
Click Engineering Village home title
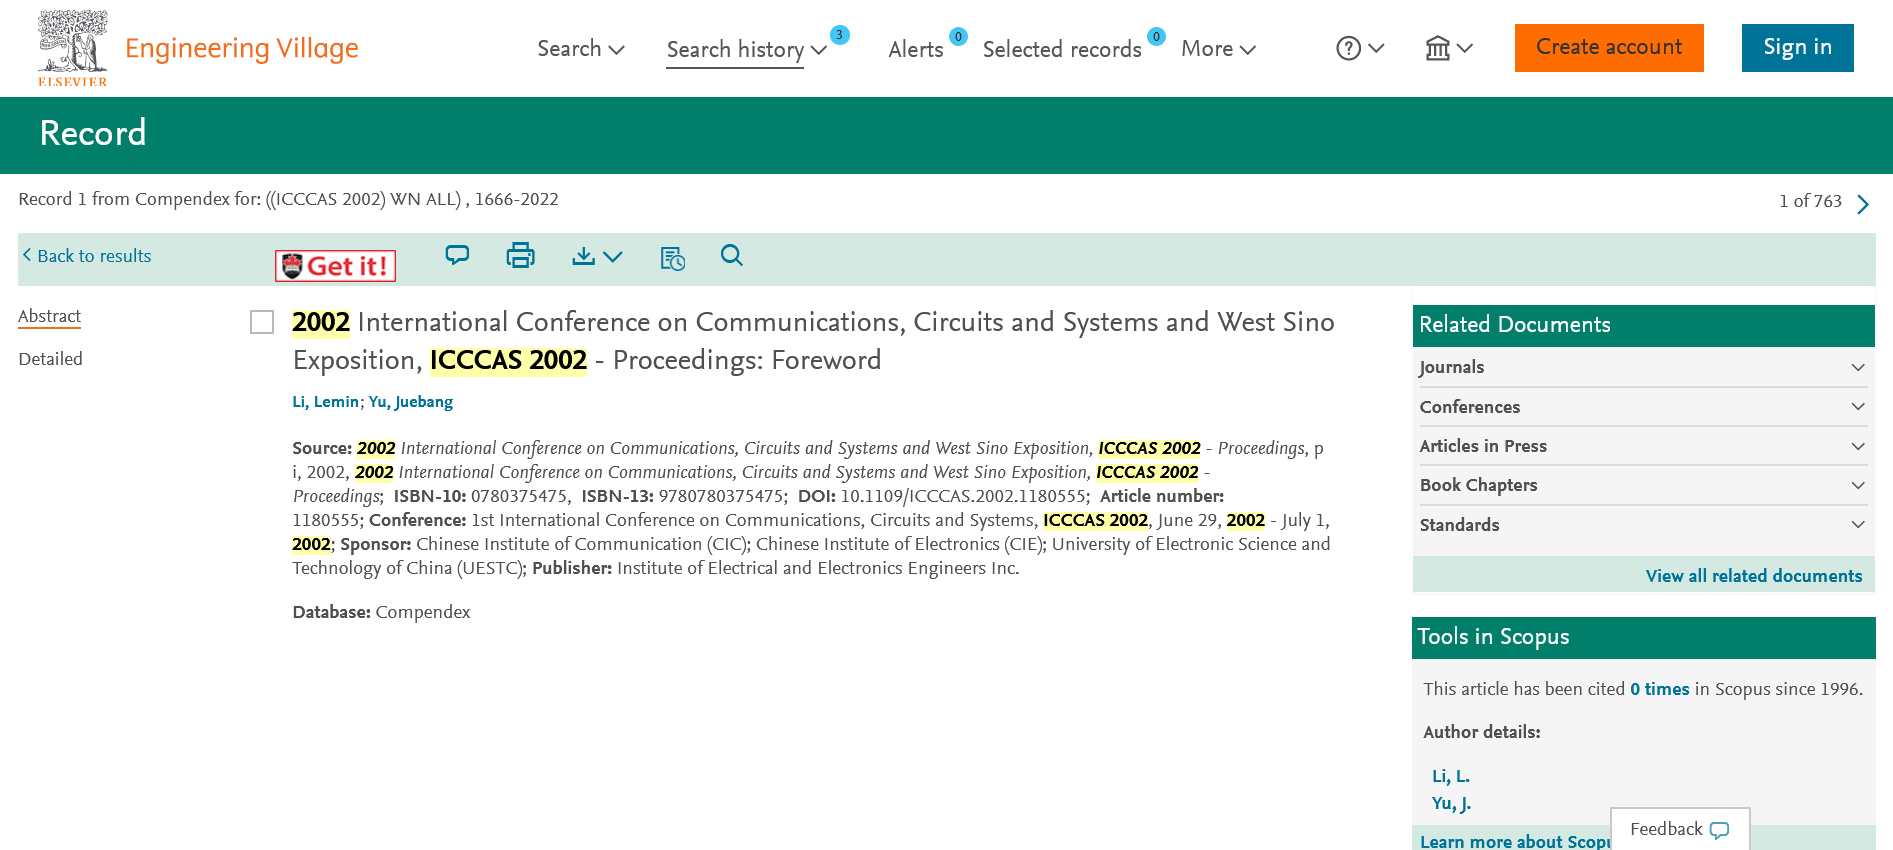[x=241, y=48]
